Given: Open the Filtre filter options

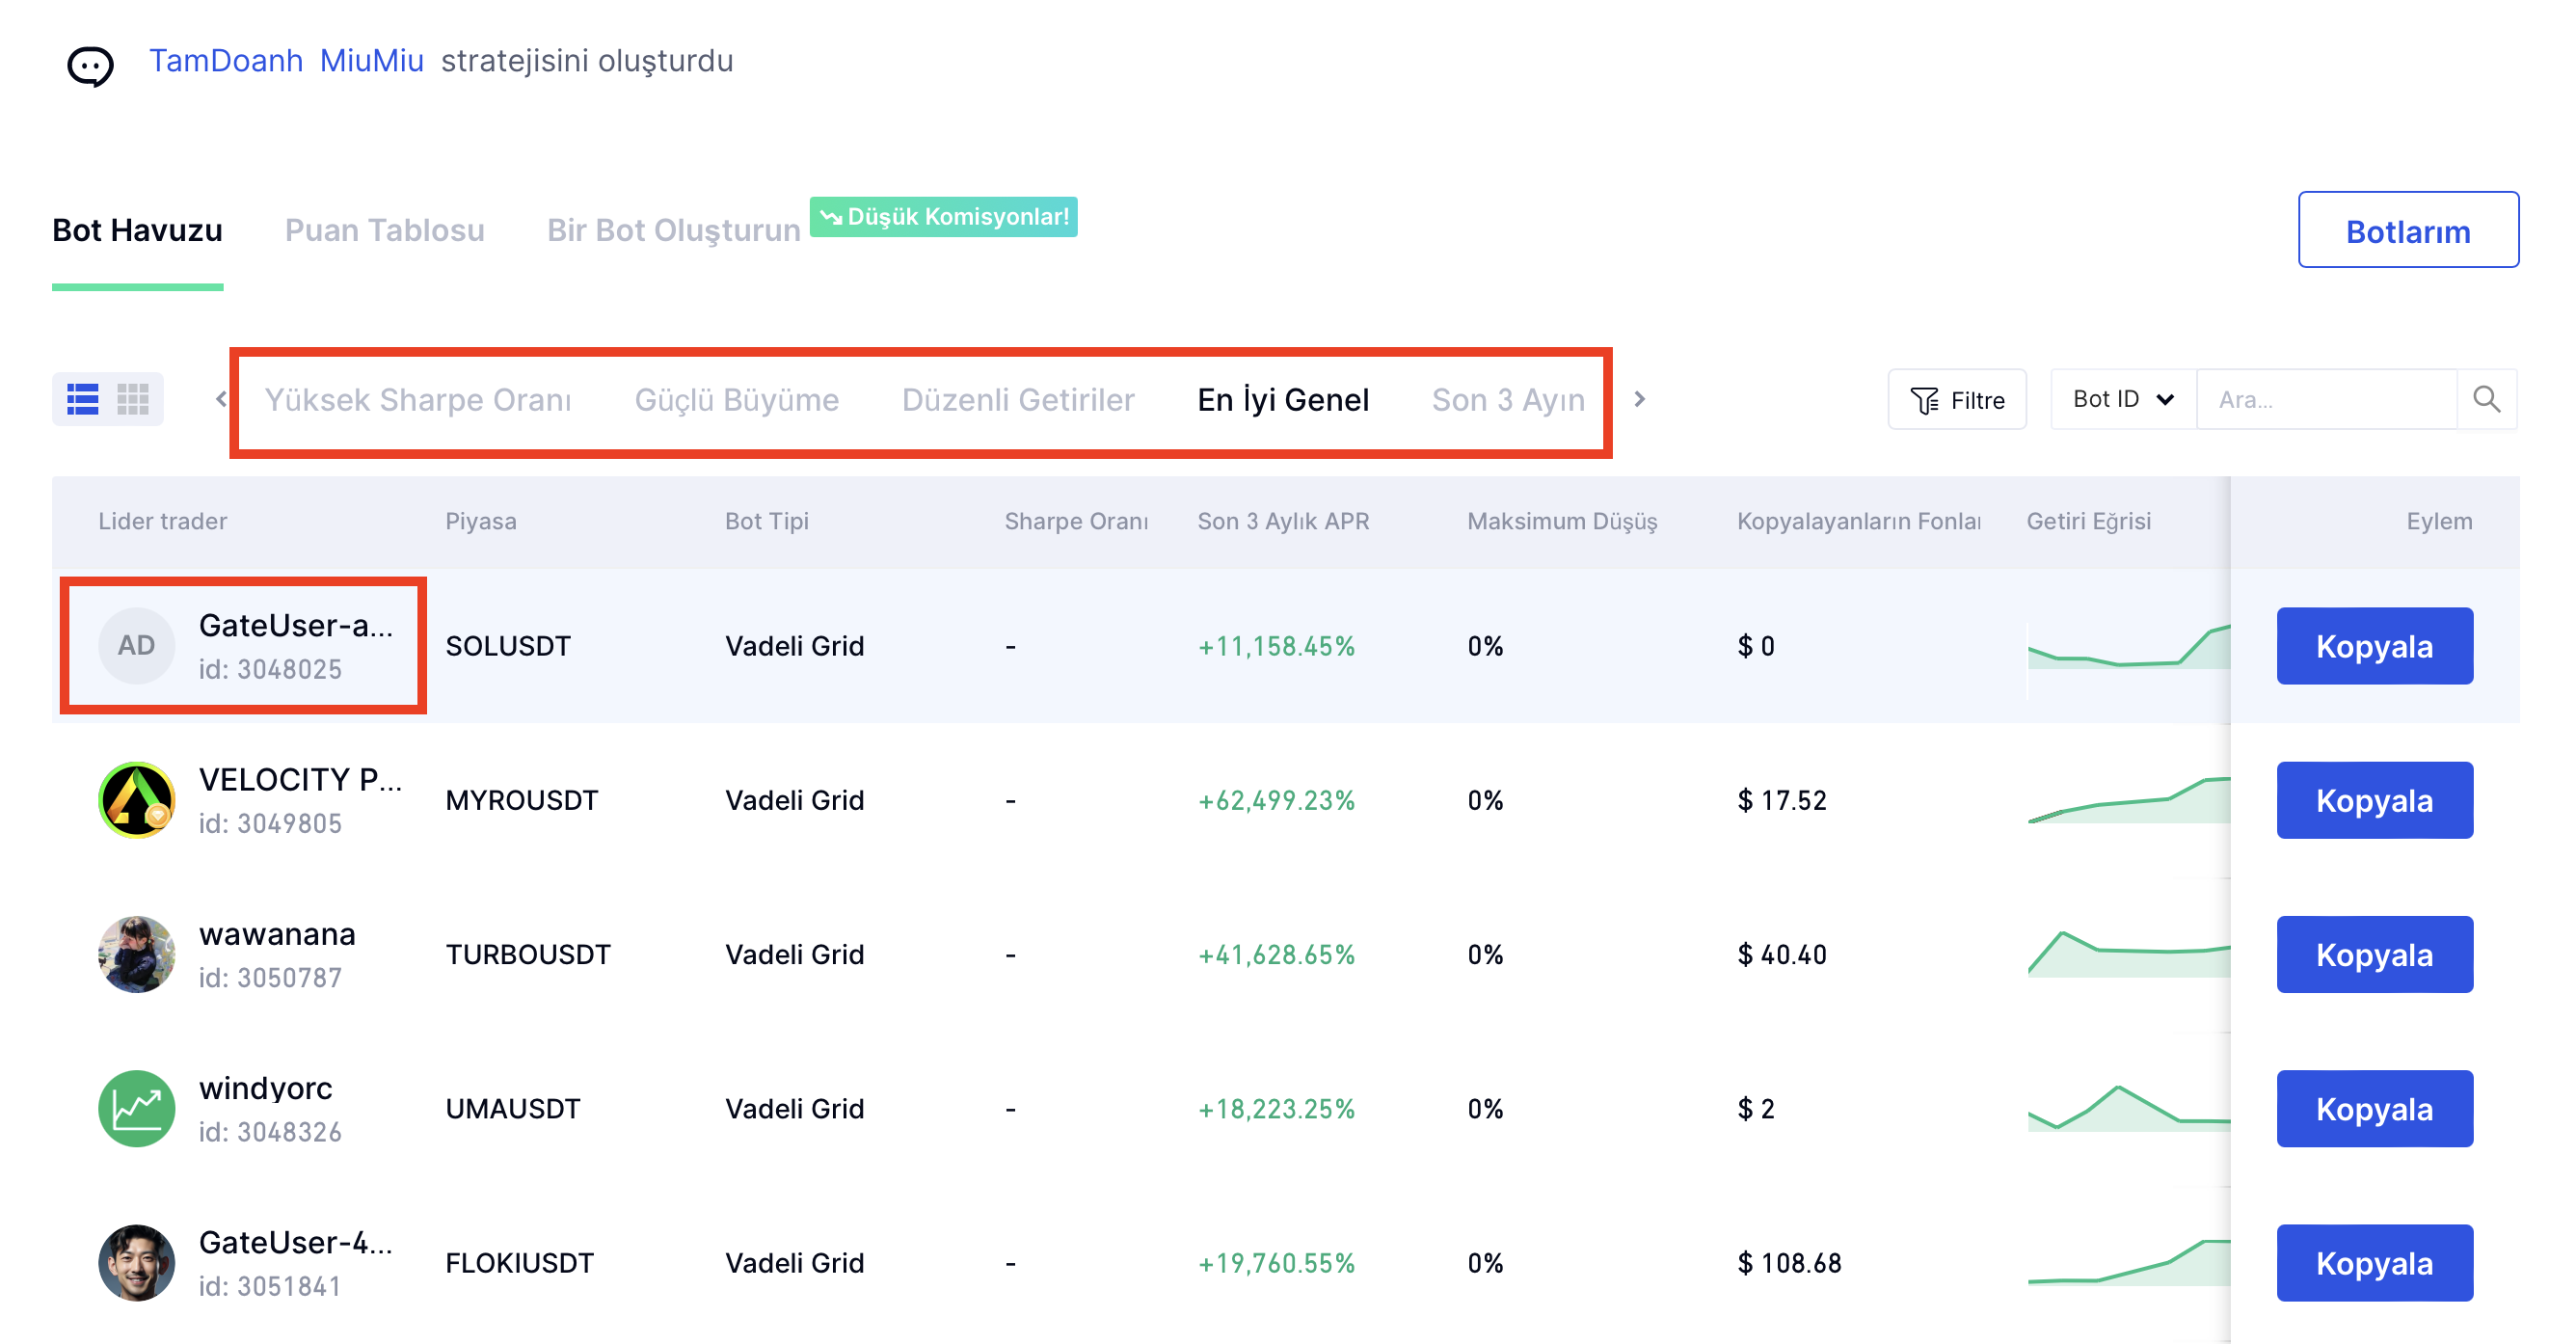Looking at the screenshot, I should point(1956,400).
